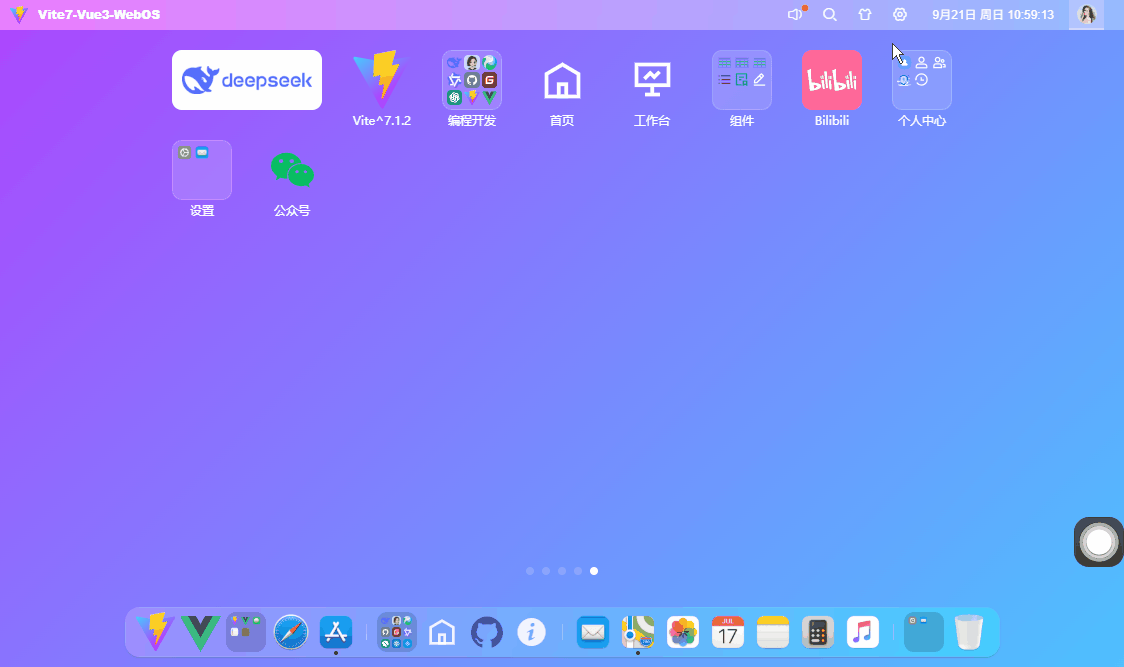Click the user avatar in top bar

(1087, 14)
